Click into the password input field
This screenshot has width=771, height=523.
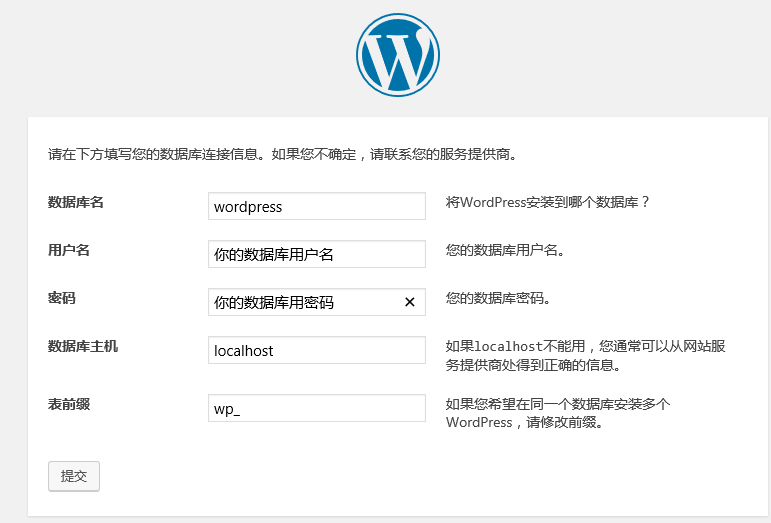coord(317,302)
